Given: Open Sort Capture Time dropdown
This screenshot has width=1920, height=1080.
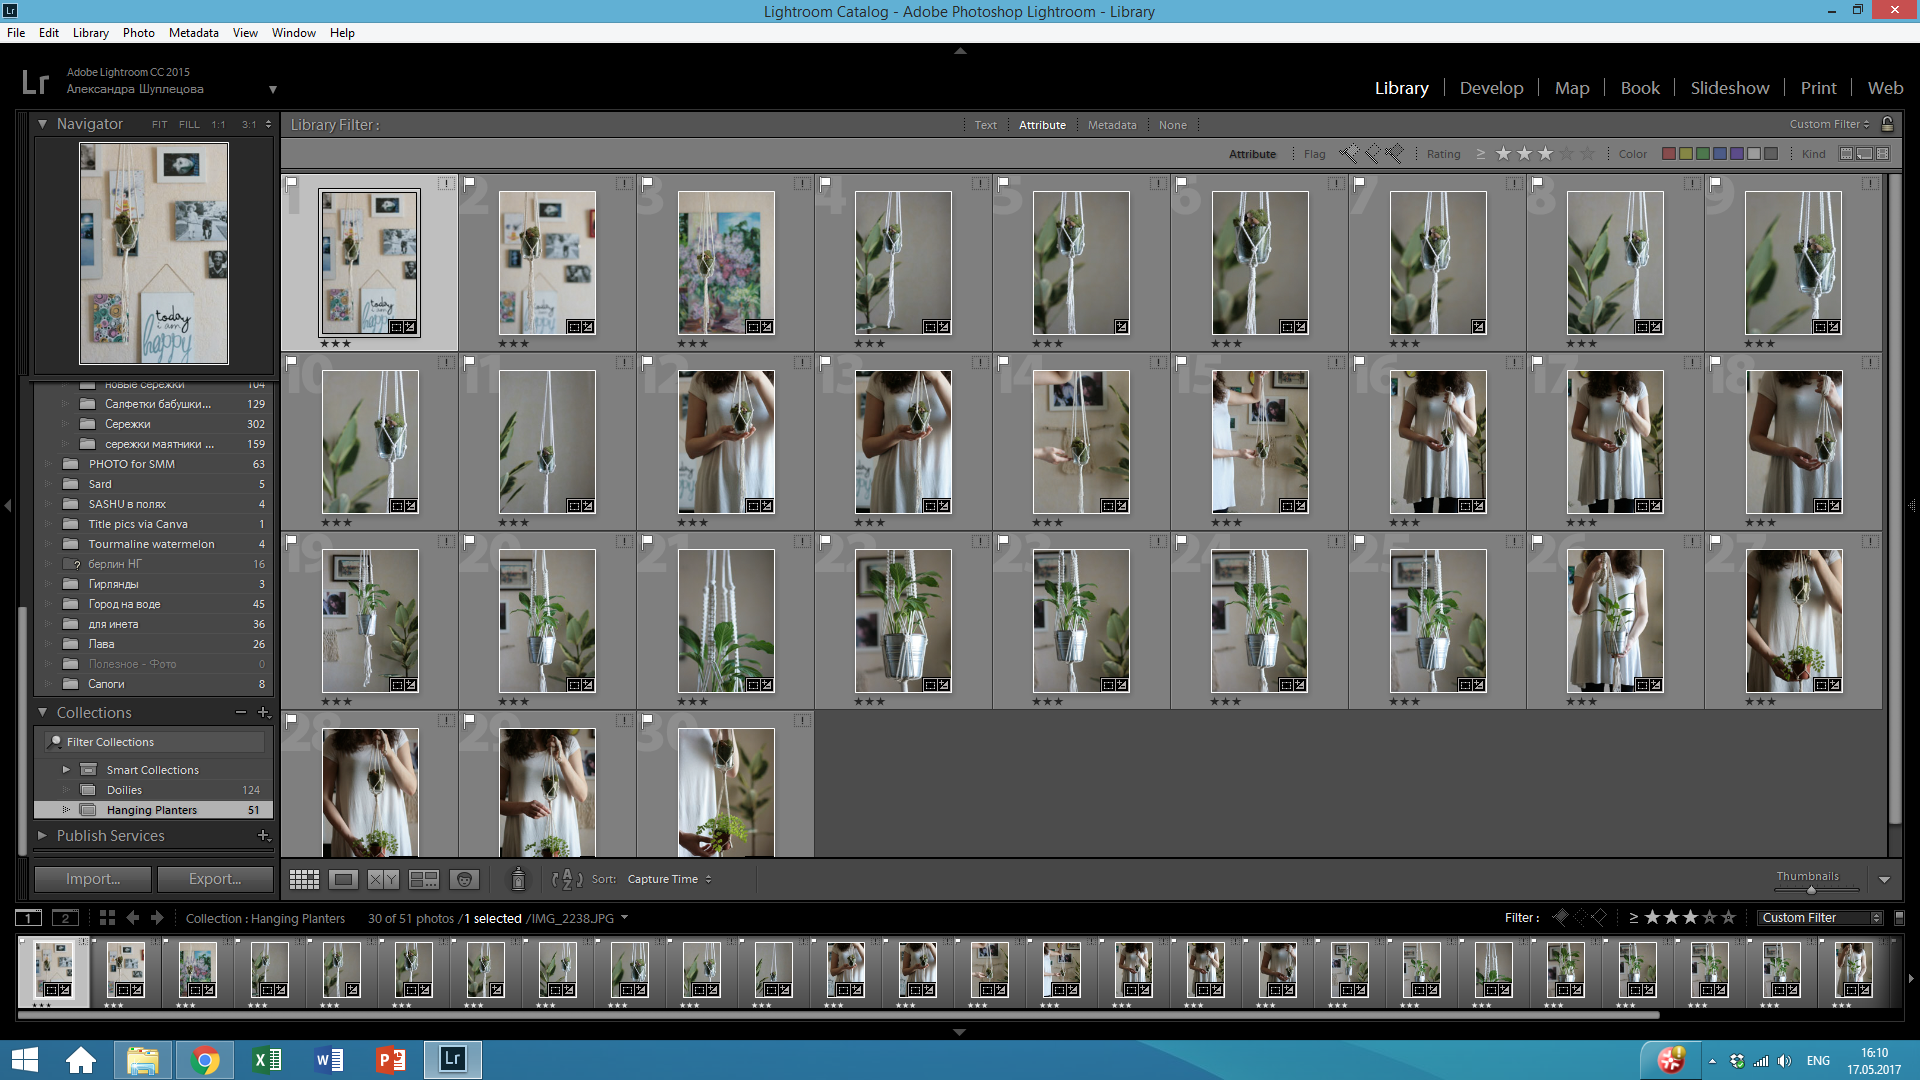Looking at the screenshot, I should tap(669, 879).
